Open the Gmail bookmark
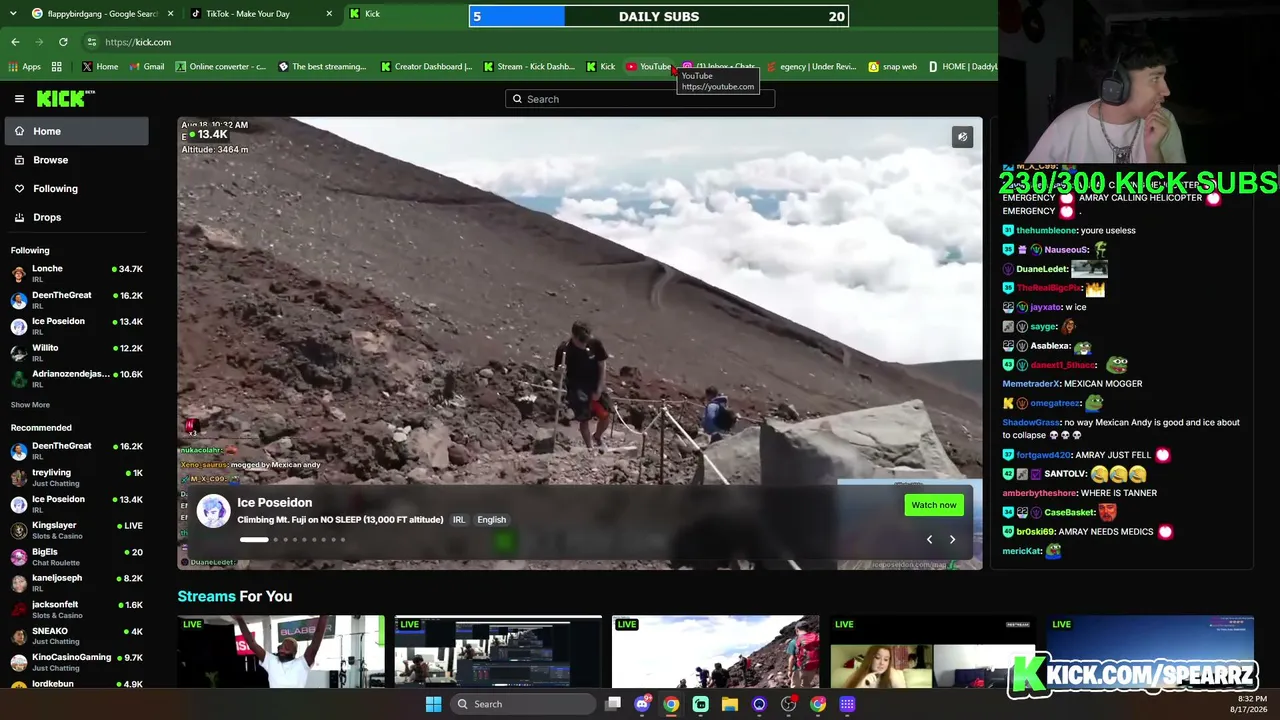 (x=147, y=67)
